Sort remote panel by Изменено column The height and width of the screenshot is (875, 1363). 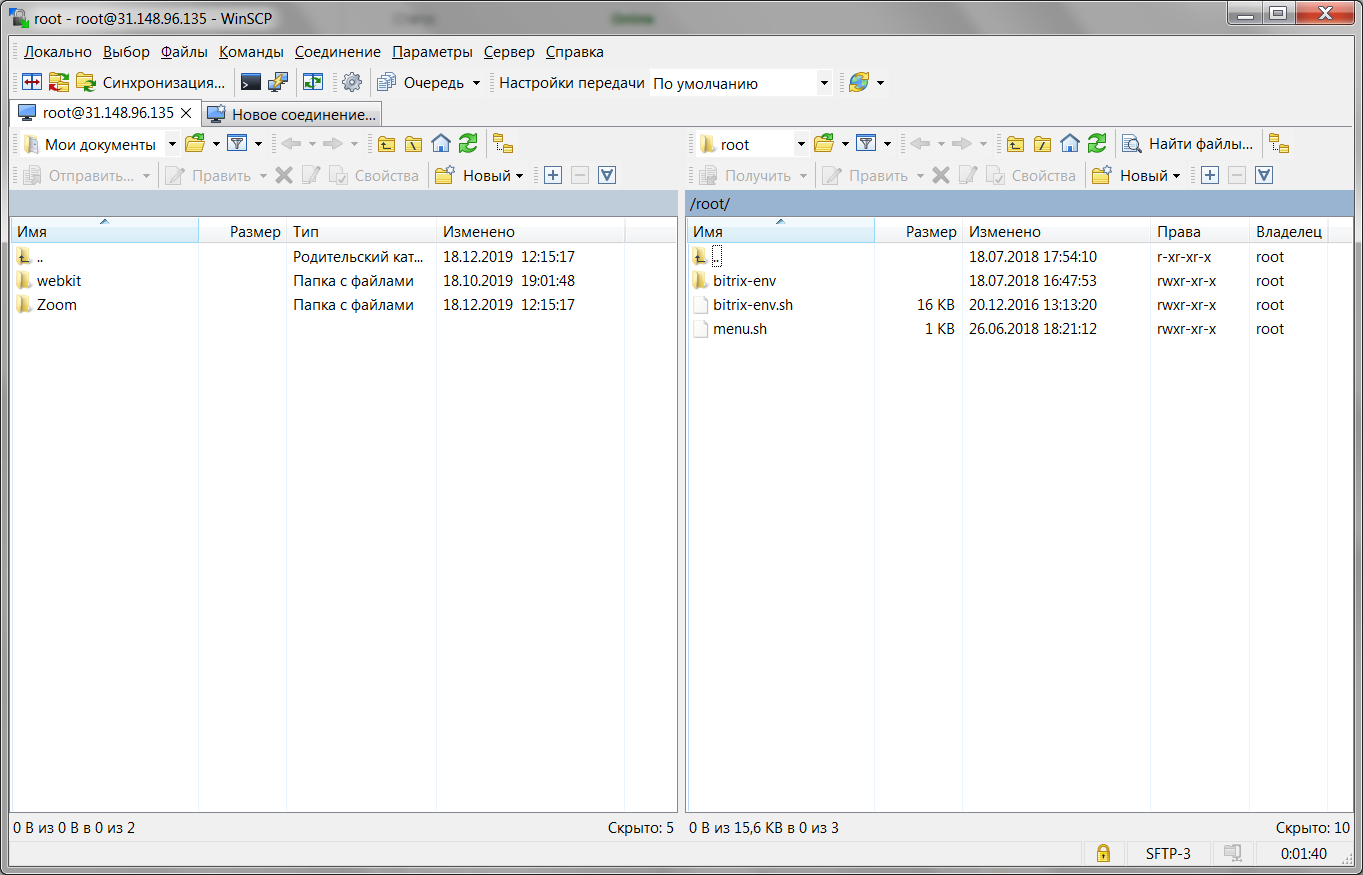[x=1056, y=232]
